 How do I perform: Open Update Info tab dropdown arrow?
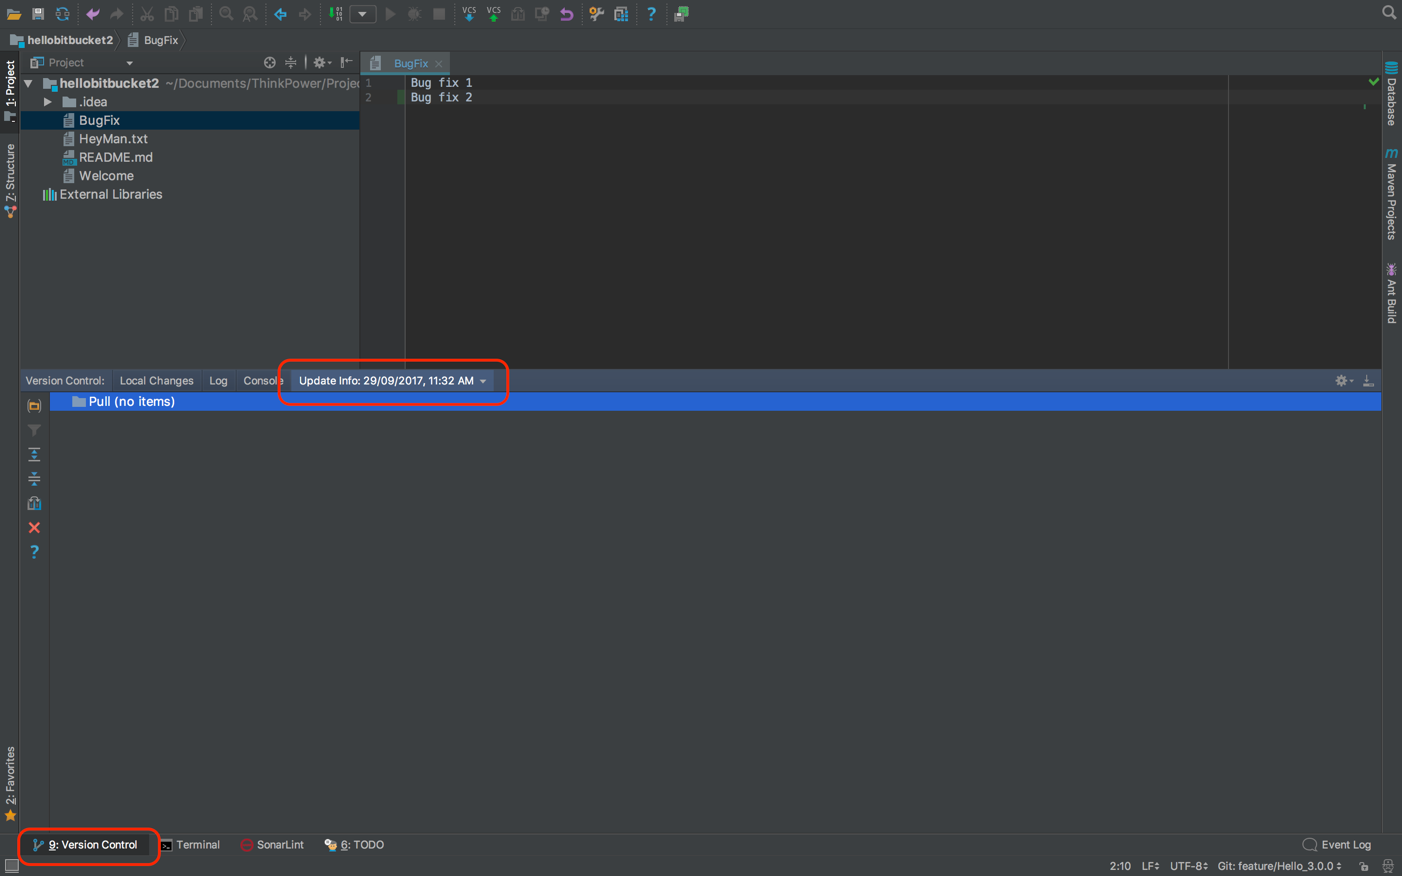point(483,381)
